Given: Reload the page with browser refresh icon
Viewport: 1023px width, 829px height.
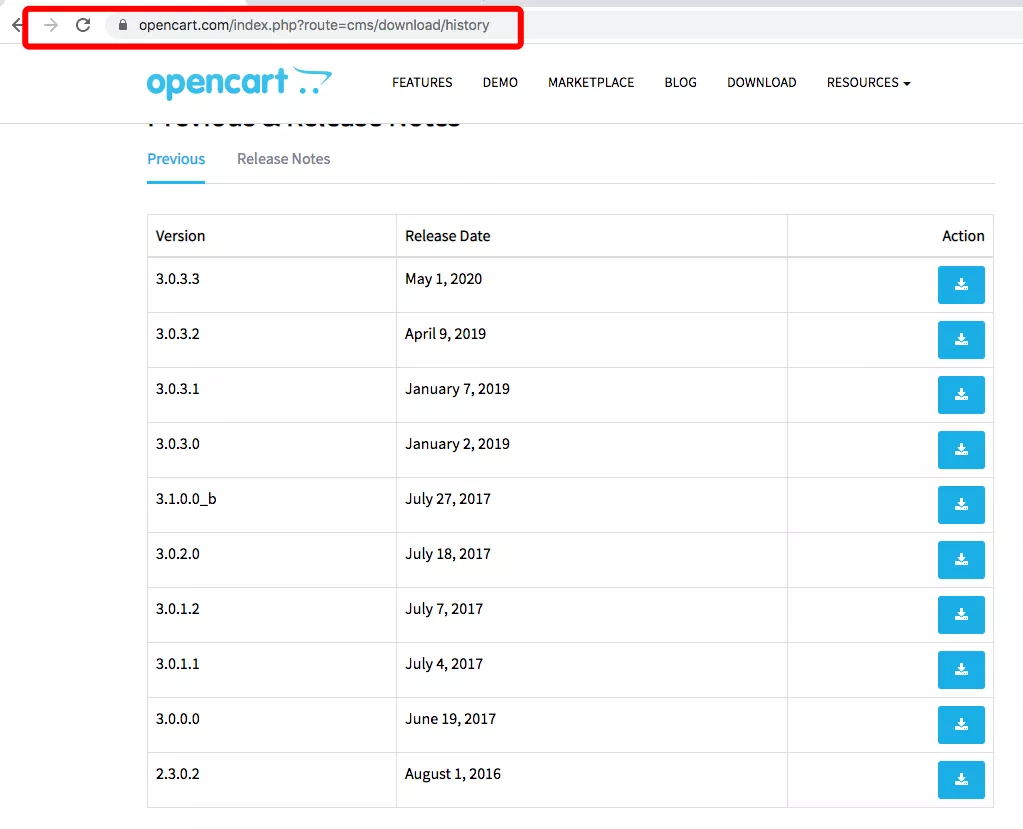Looking at the screenshot, I should pyautogui.click(x=83, y=25).
